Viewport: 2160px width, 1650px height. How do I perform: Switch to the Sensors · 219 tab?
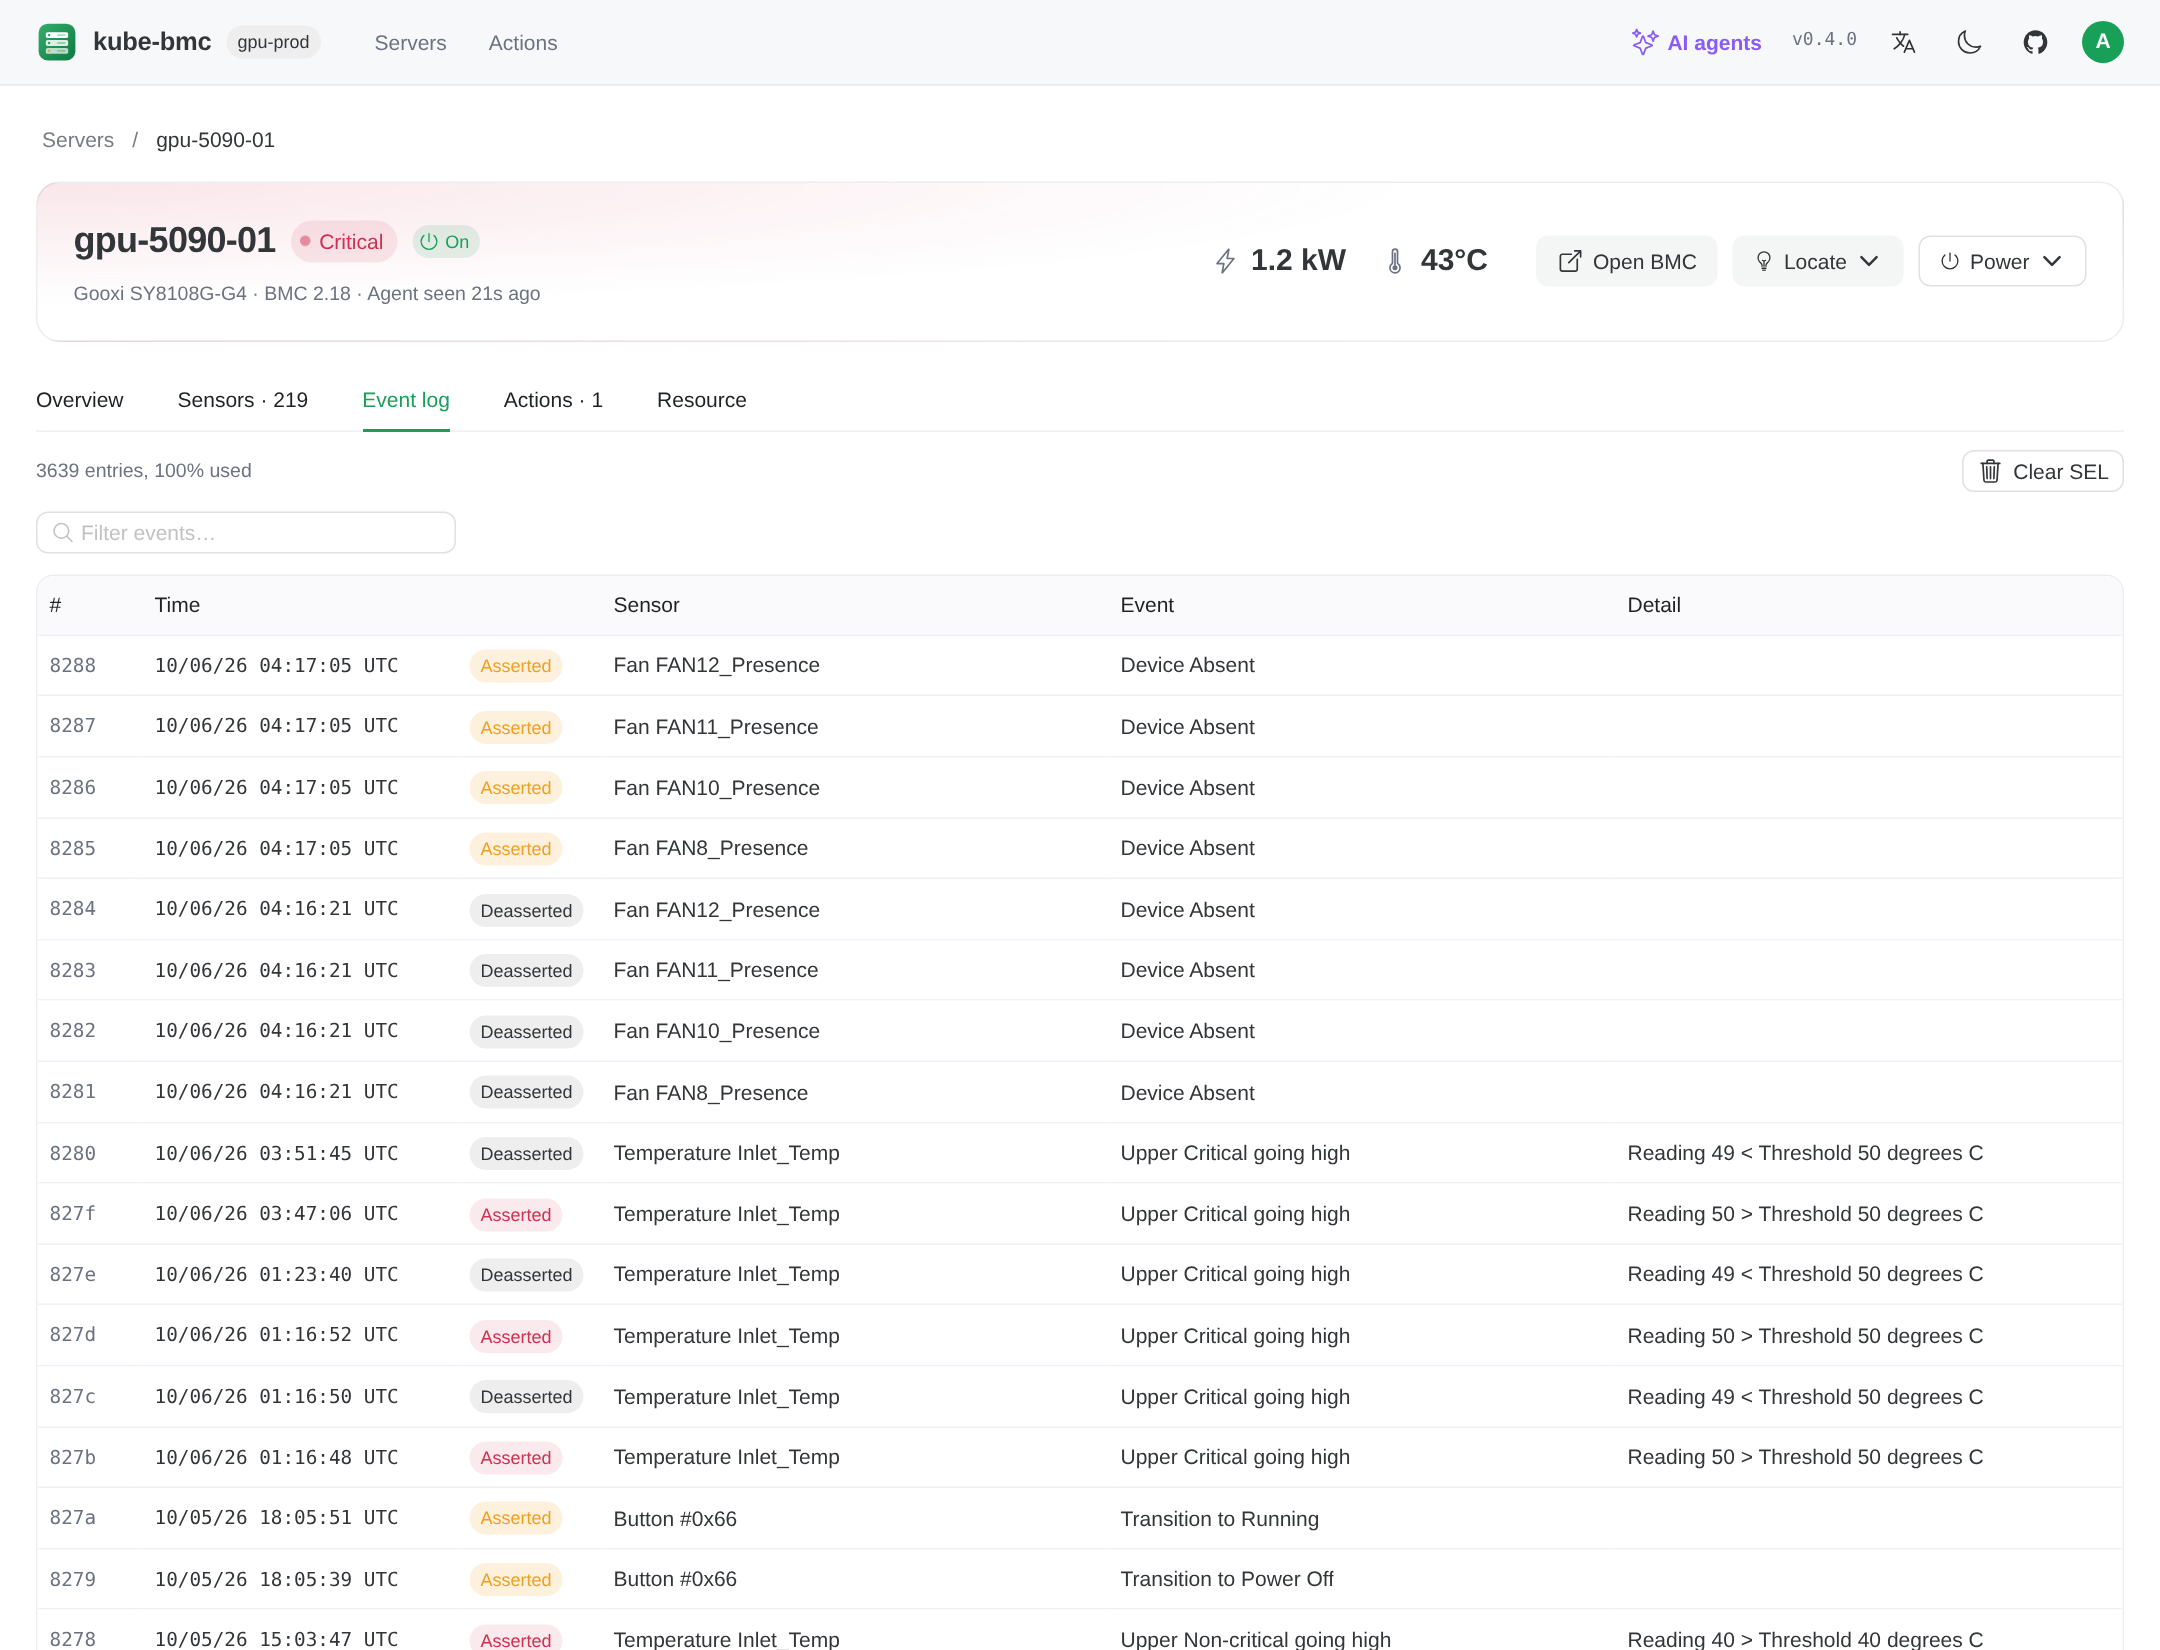click(243, 400)
